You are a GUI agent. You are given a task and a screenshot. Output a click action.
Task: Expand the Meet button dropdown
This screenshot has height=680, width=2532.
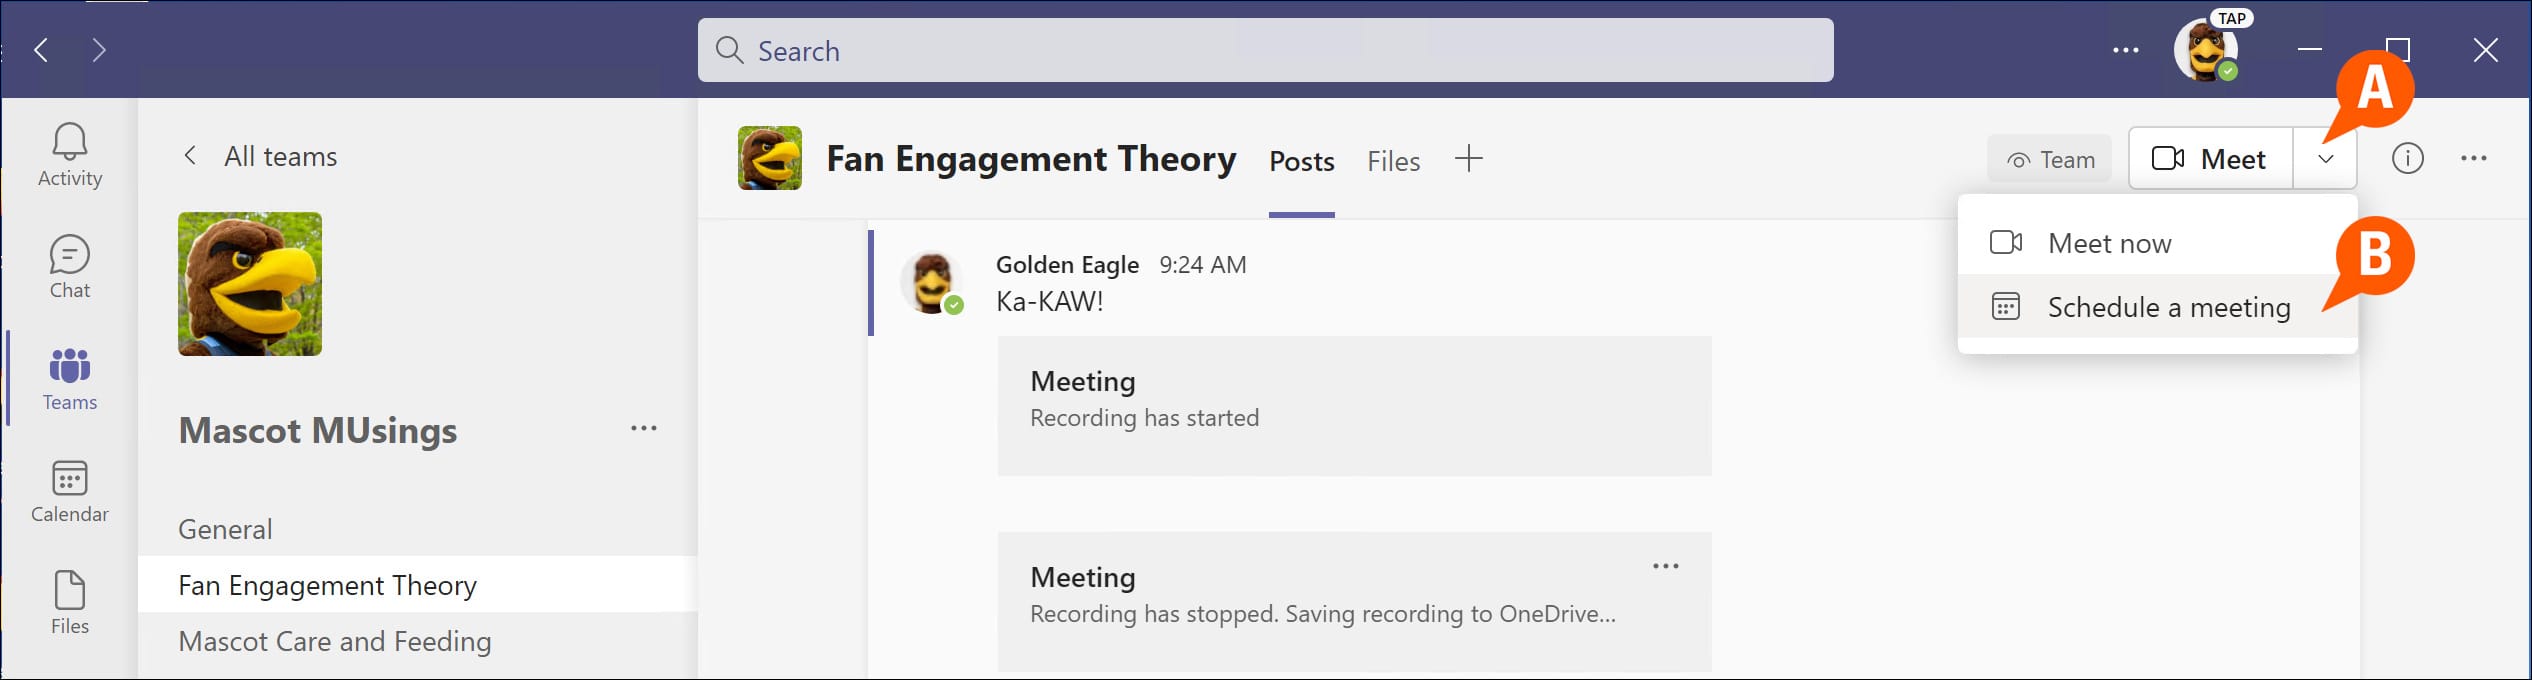coord(2326,157)
